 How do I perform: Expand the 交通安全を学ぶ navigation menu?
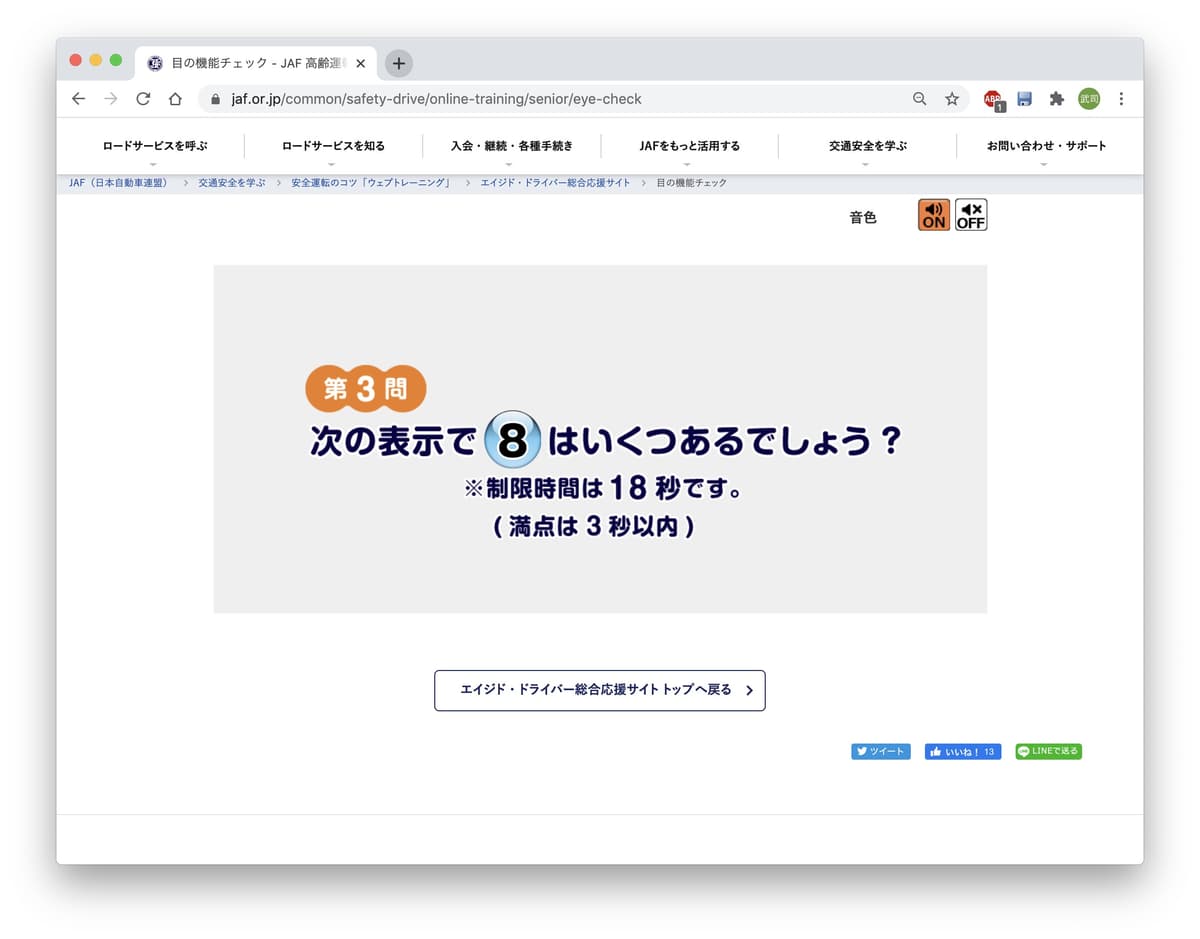[867, 146]
